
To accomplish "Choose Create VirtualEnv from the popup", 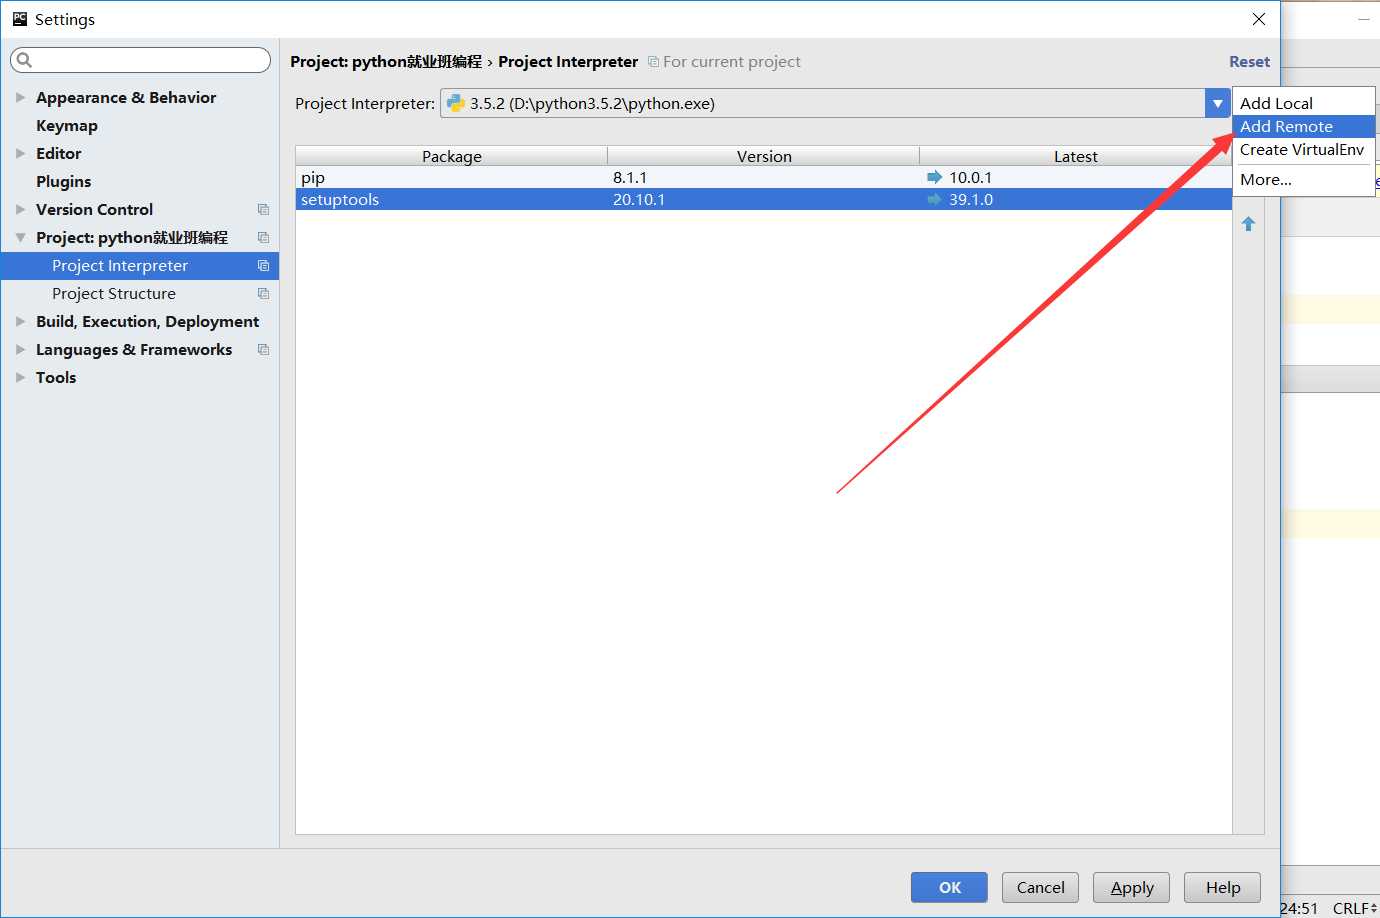I will (x=1304, y=149).
